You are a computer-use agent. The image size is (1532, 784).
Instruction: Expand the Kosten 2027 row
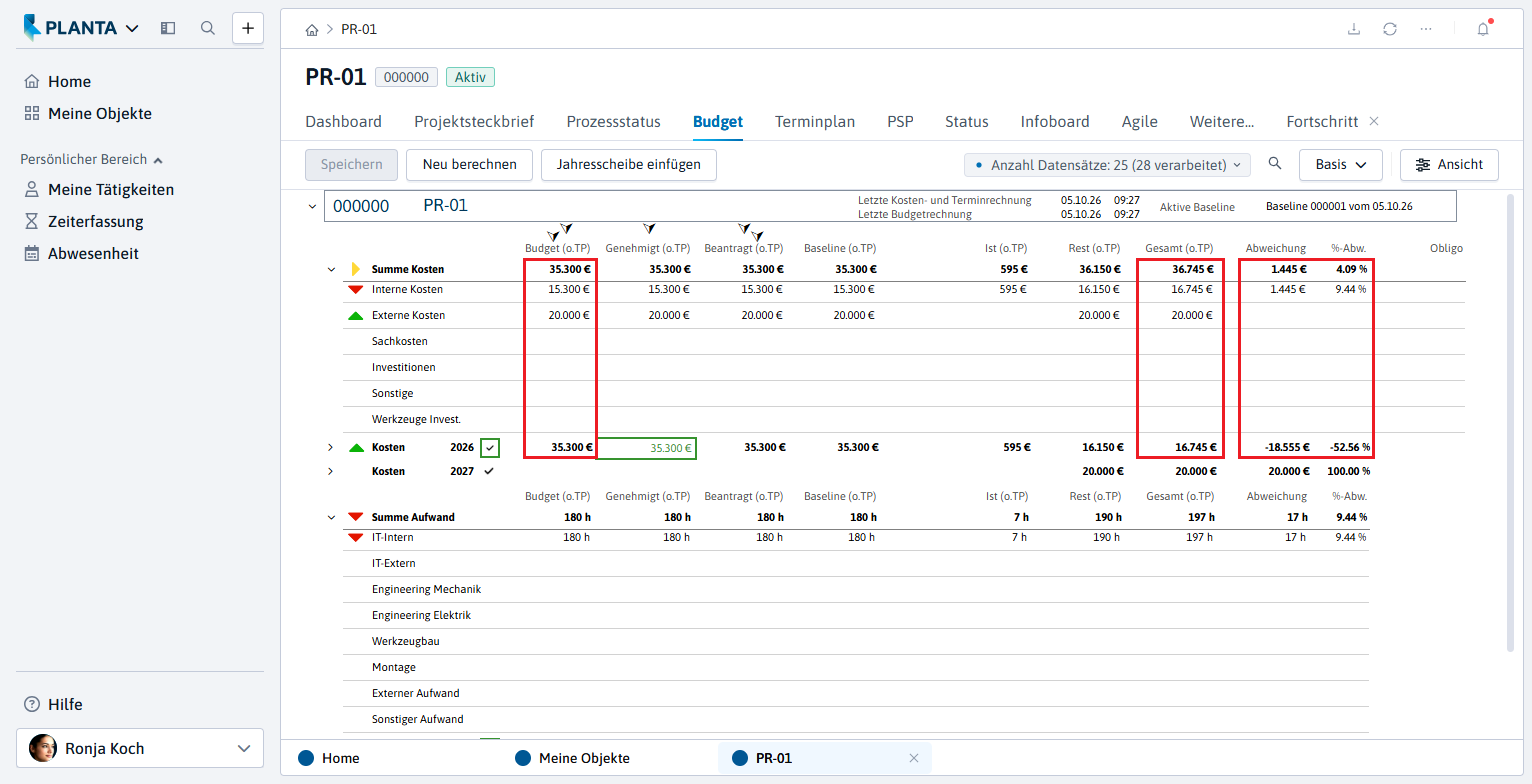331,471
